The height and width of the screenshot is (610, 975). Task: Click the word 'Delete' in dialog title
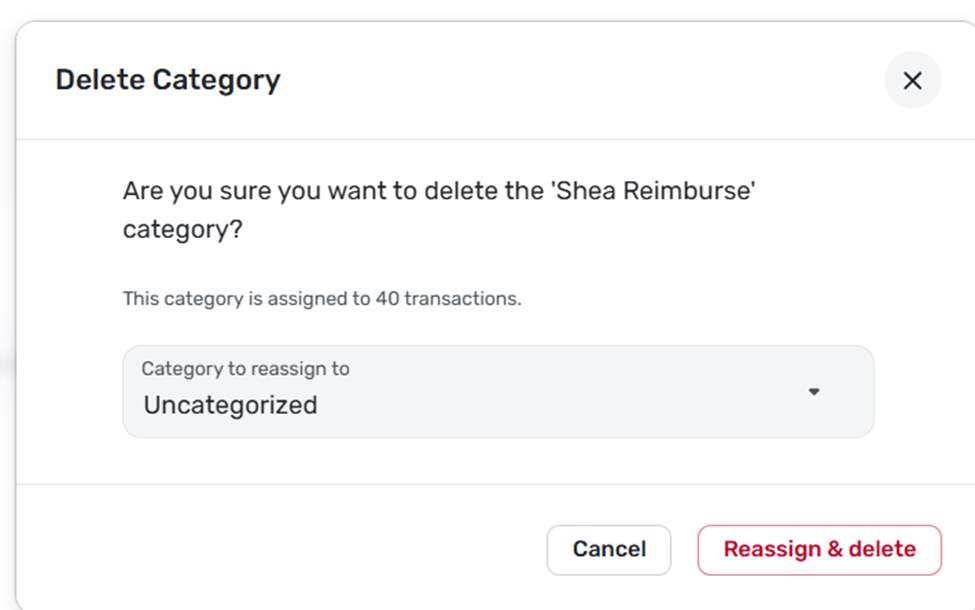(99, 80)
